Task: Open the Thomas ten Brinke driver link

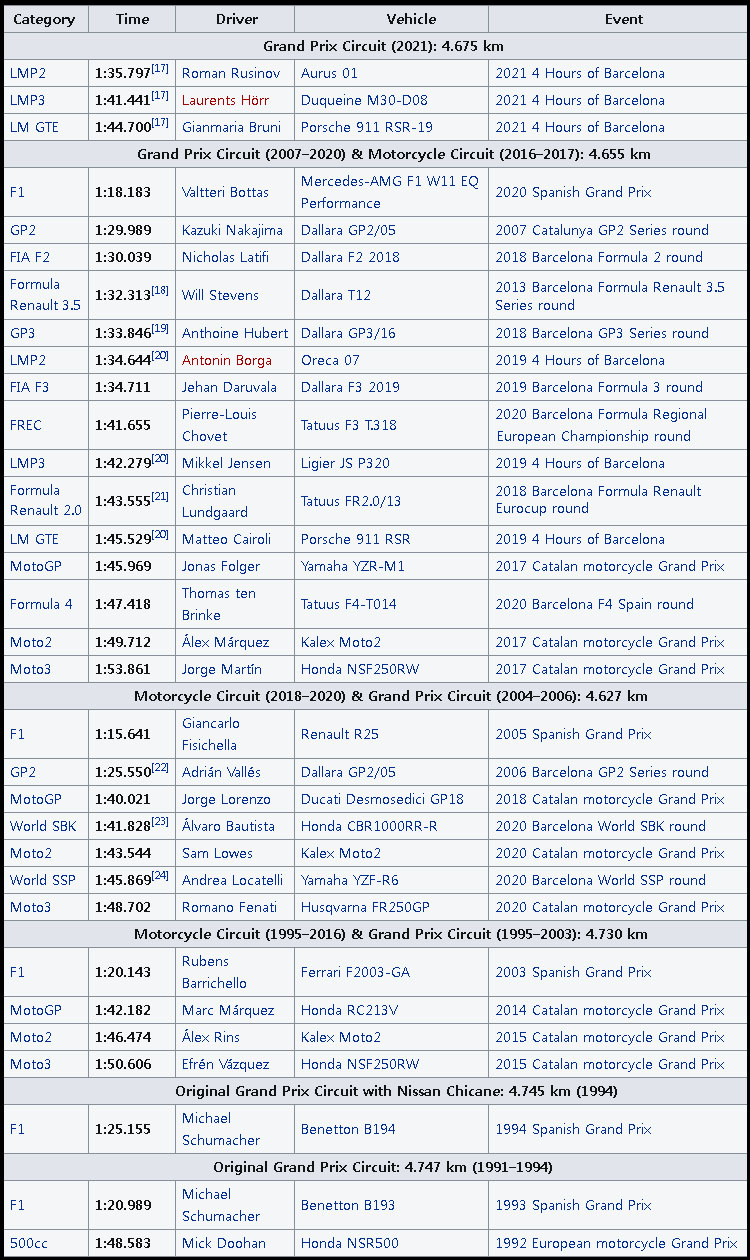Action: [219, 604]
